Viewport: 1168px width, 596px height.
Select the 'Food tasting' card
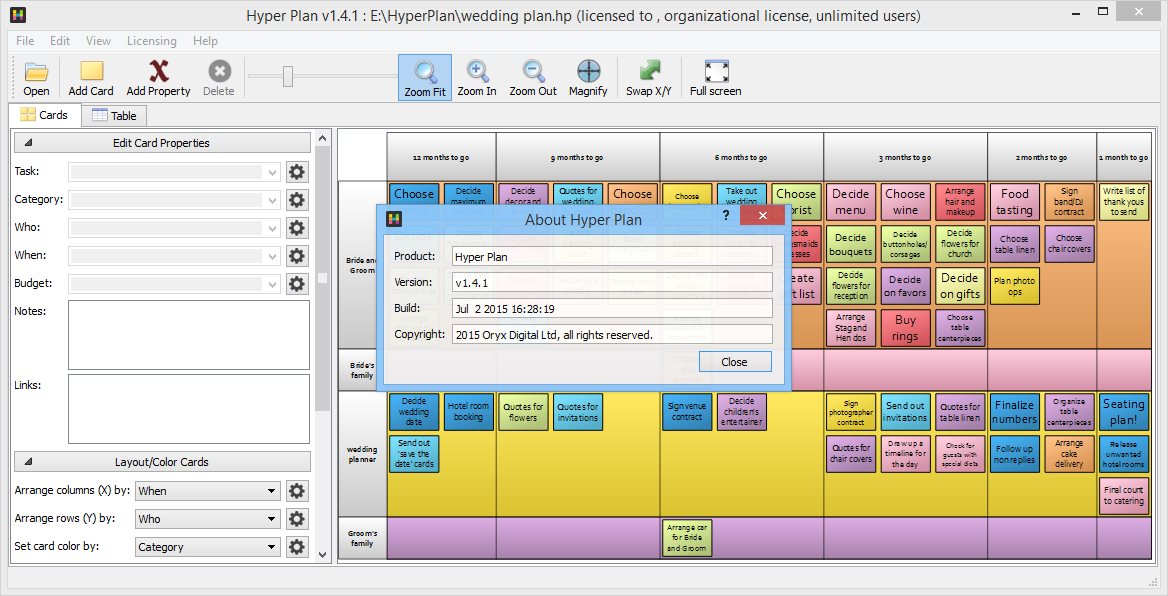[x=1015, y=202]
